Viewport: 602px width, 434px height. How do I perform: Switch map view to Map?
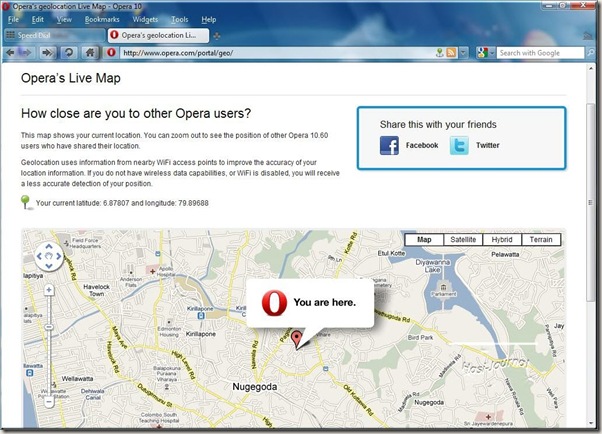pyautogui.click(x=424, y=240)
